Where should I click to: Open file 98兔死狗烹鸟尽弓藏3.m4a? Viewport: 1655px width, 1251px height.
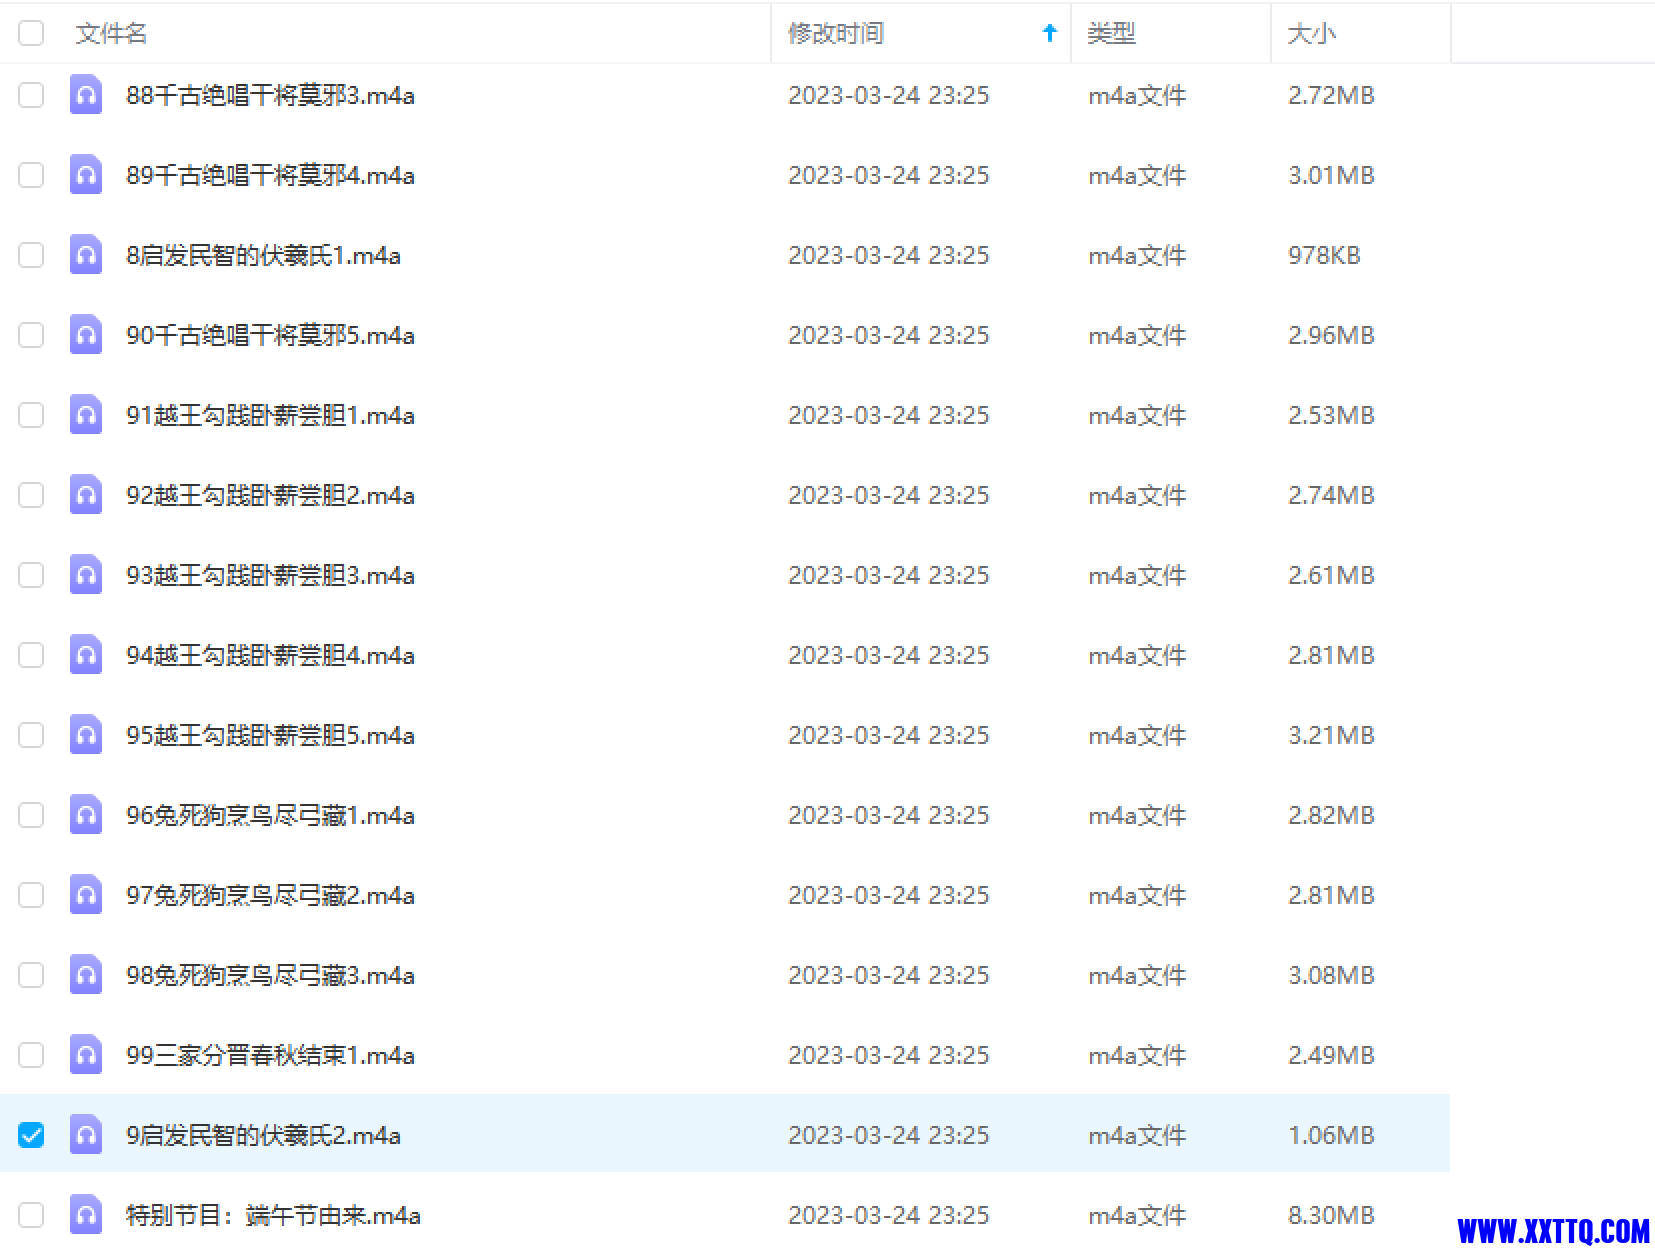[270, 975]
